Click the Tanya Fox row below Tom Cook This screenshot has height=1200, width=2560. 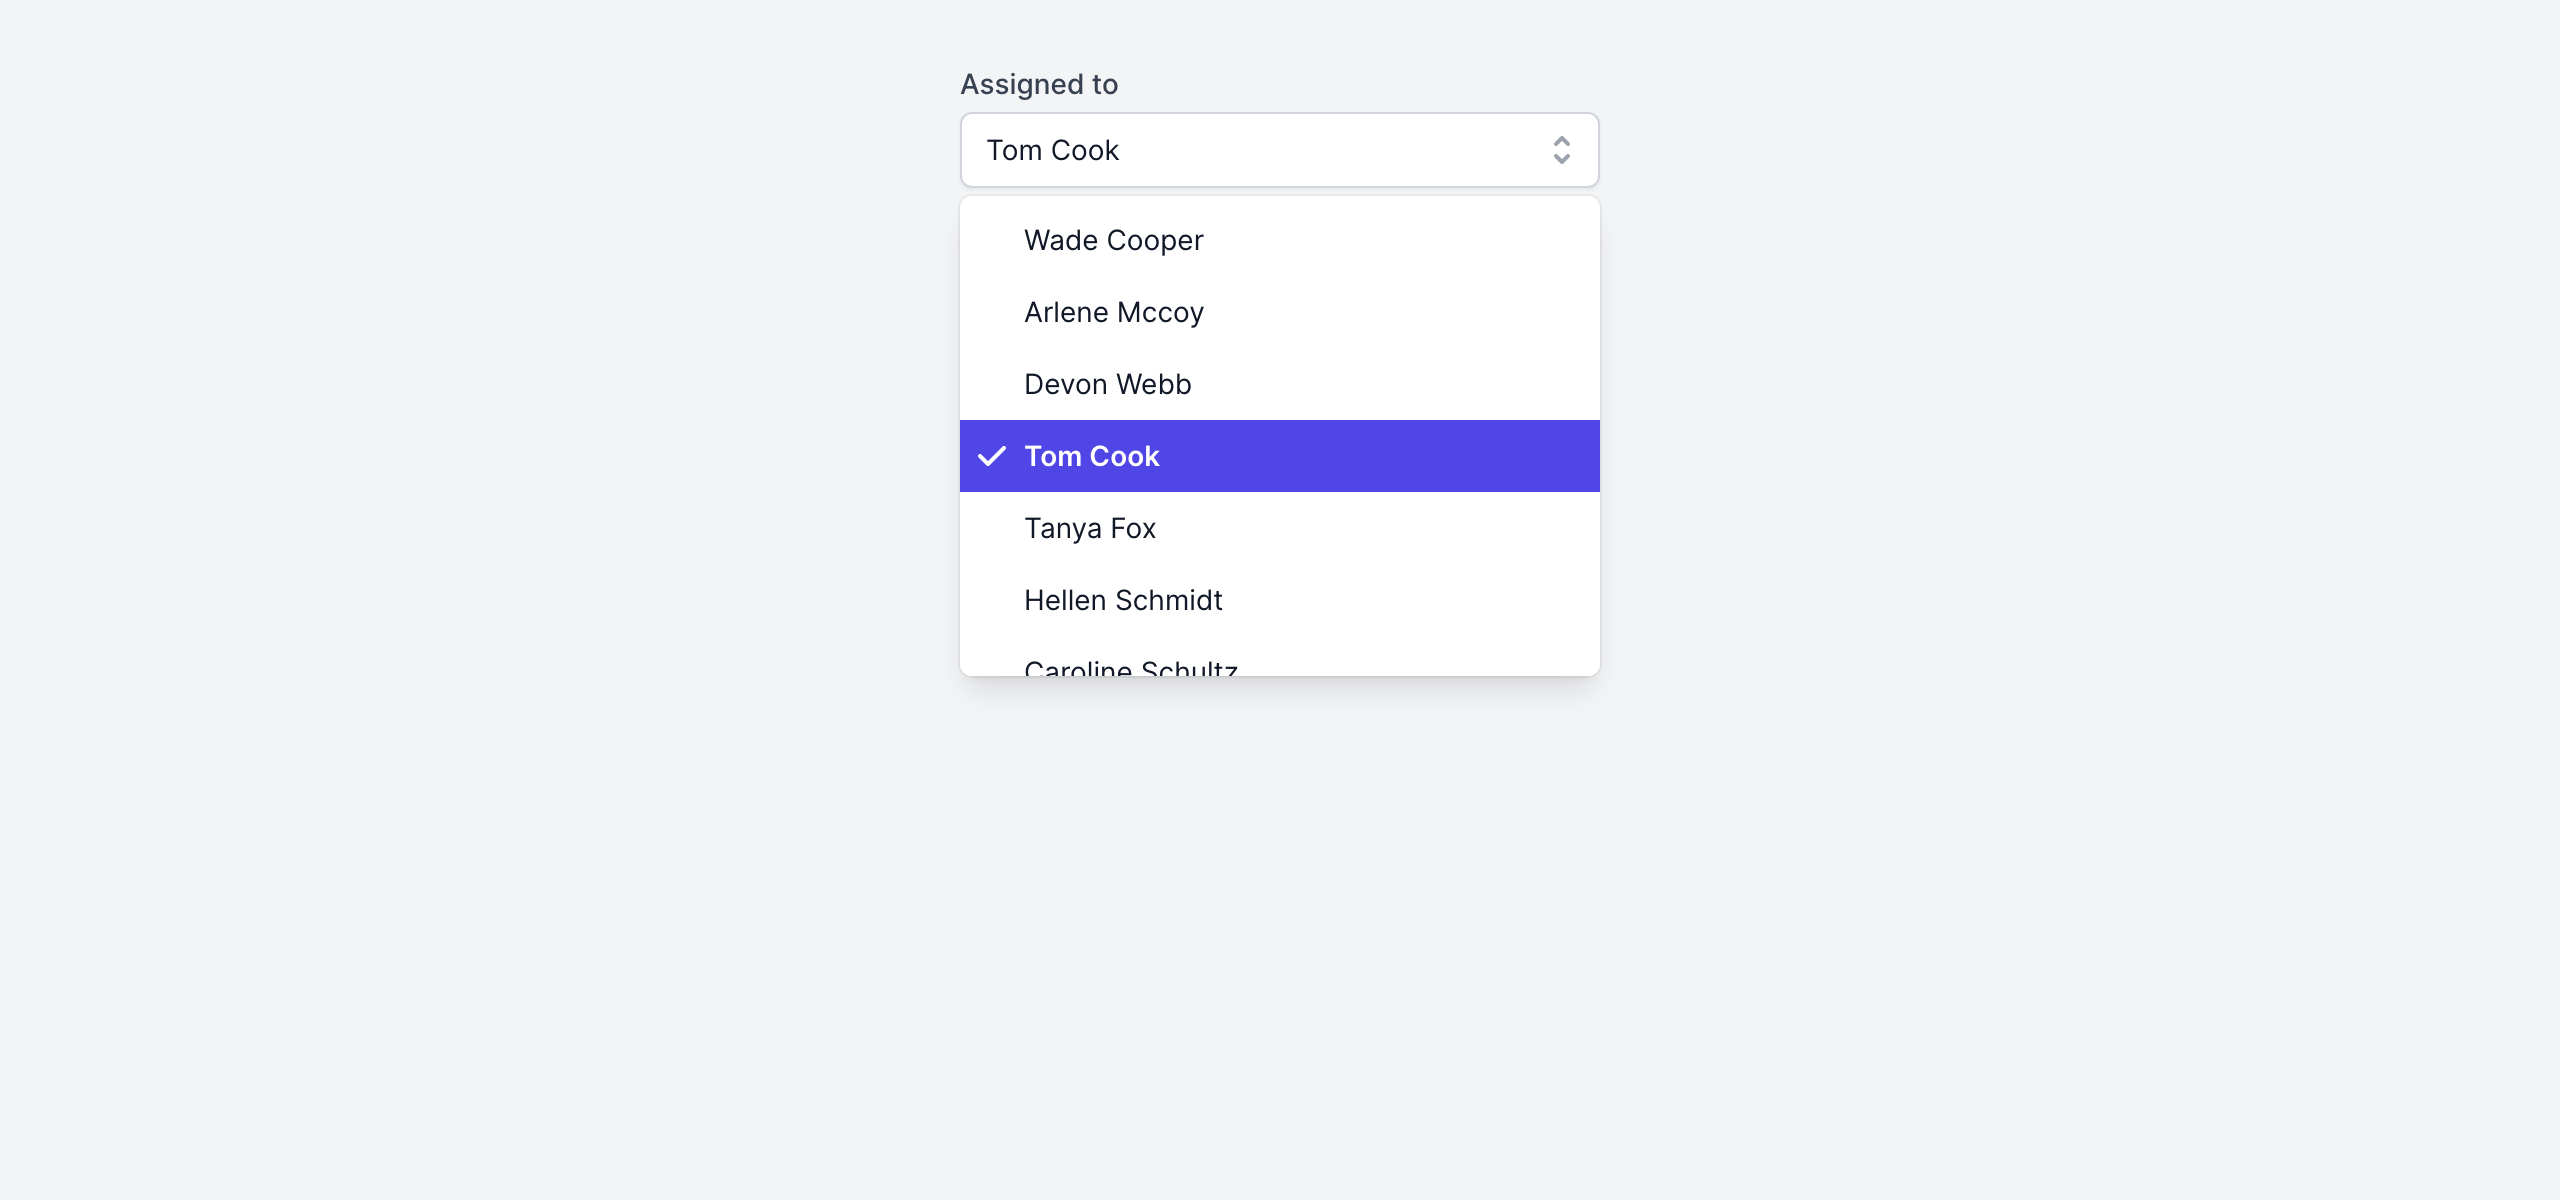click(x=1278, y=529)
